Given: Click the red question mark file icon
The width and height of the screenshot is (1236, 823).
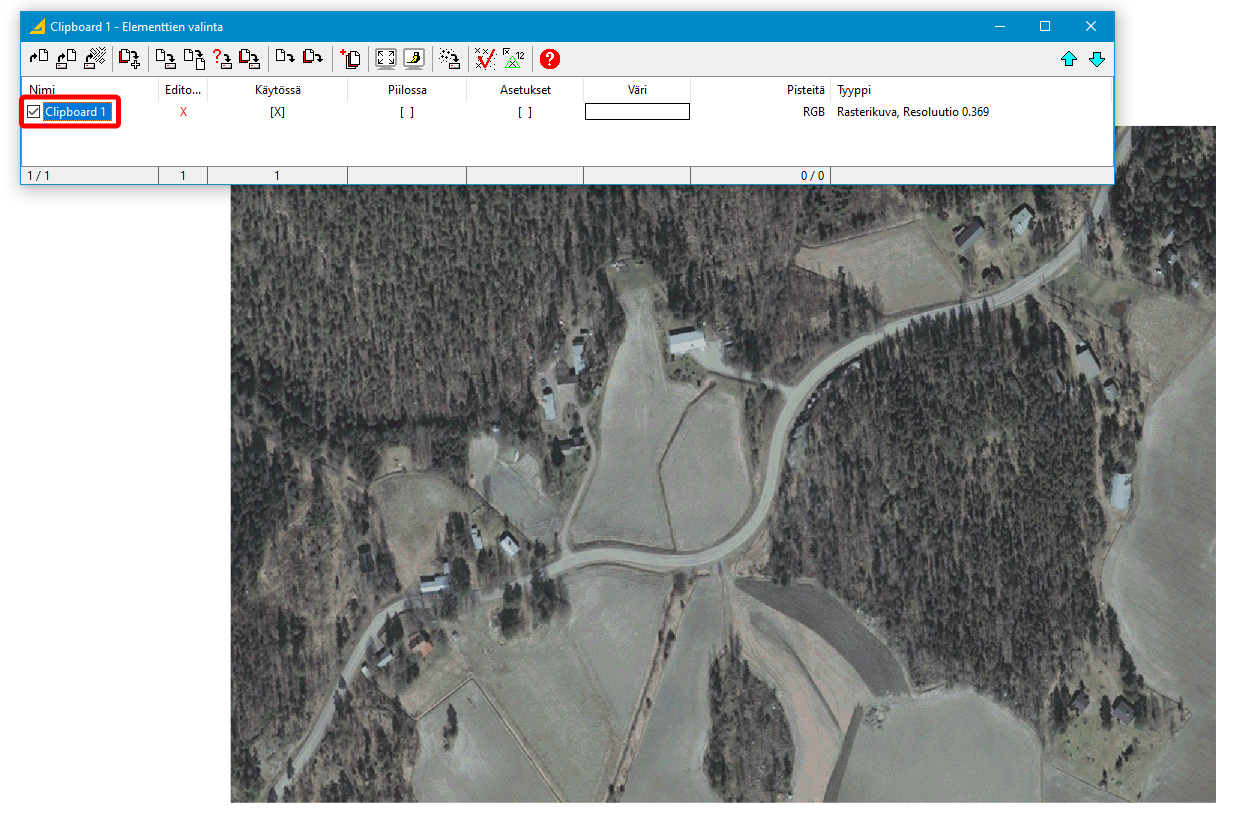Looking at the screenshot, I should (222, 59).
